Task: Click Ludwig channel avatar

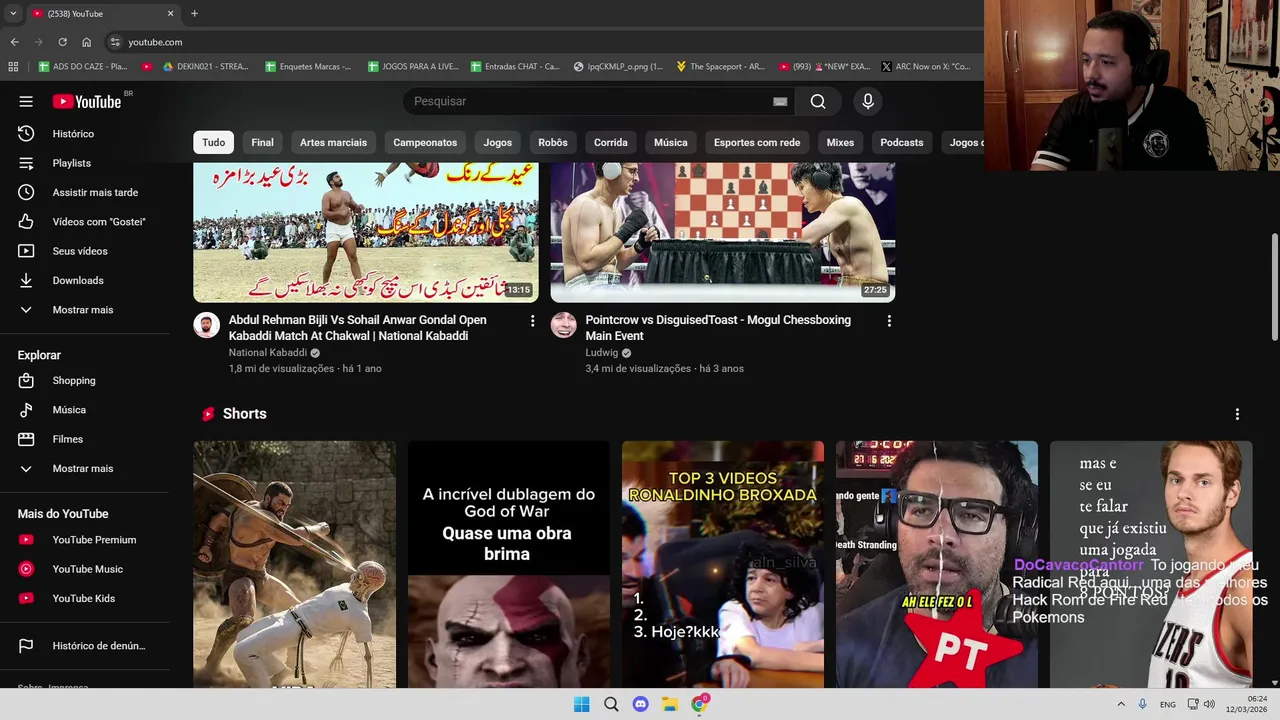Action: tap(563, 324)
